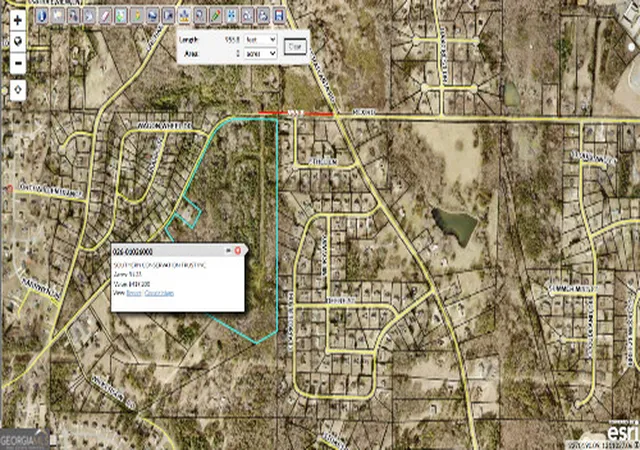Open the length units dropdown
640x450 pixels.
click(x=260, y=40)
